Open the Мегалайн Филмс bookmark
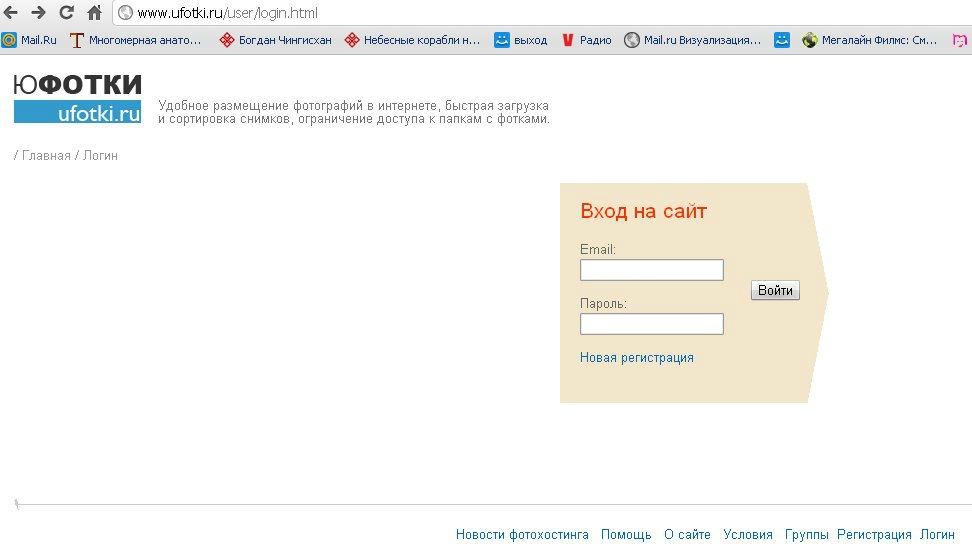 coord(870,41)
